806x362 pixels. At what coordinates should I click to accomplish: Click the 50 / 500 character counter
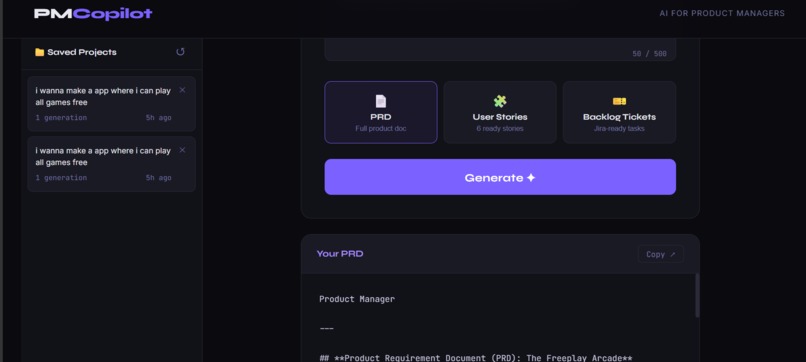click(649, 53)
